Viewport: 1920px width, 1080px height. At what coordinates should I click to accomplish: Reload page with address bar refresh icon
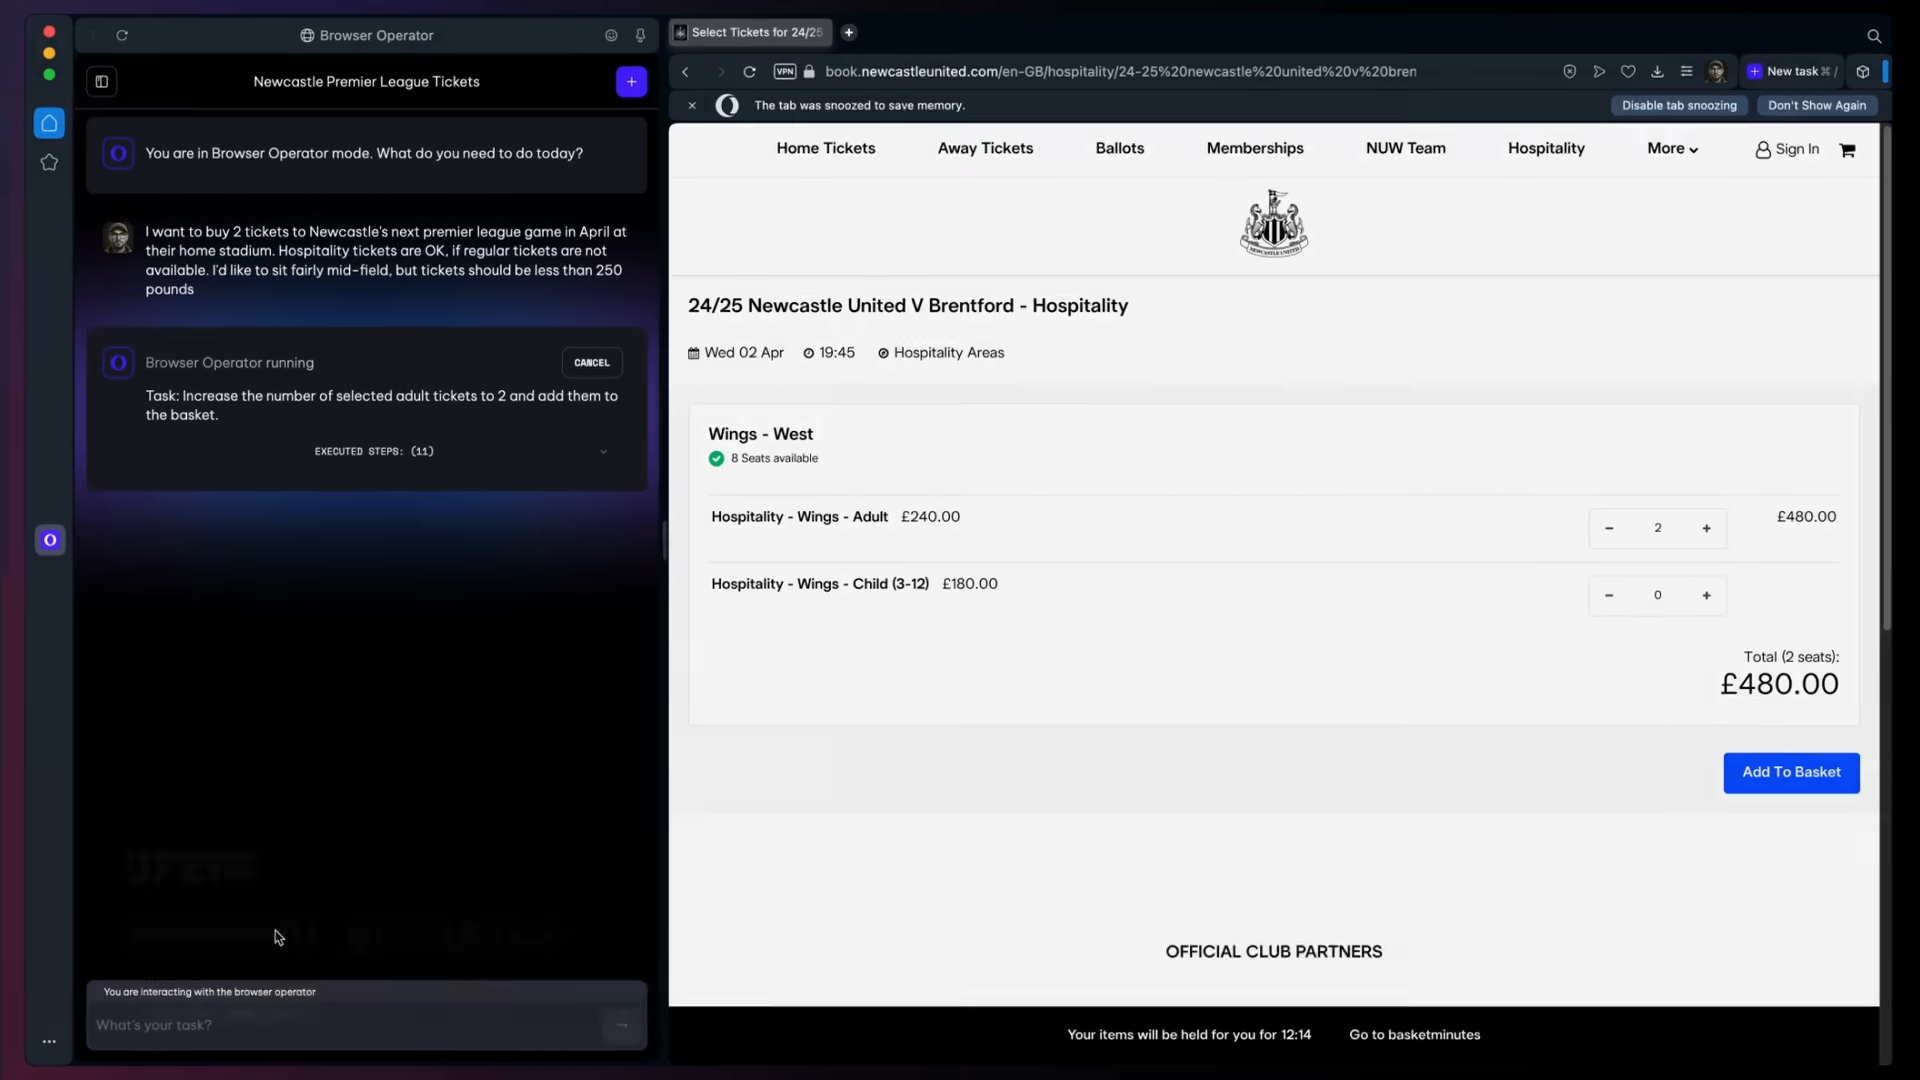tap(749, 72)
